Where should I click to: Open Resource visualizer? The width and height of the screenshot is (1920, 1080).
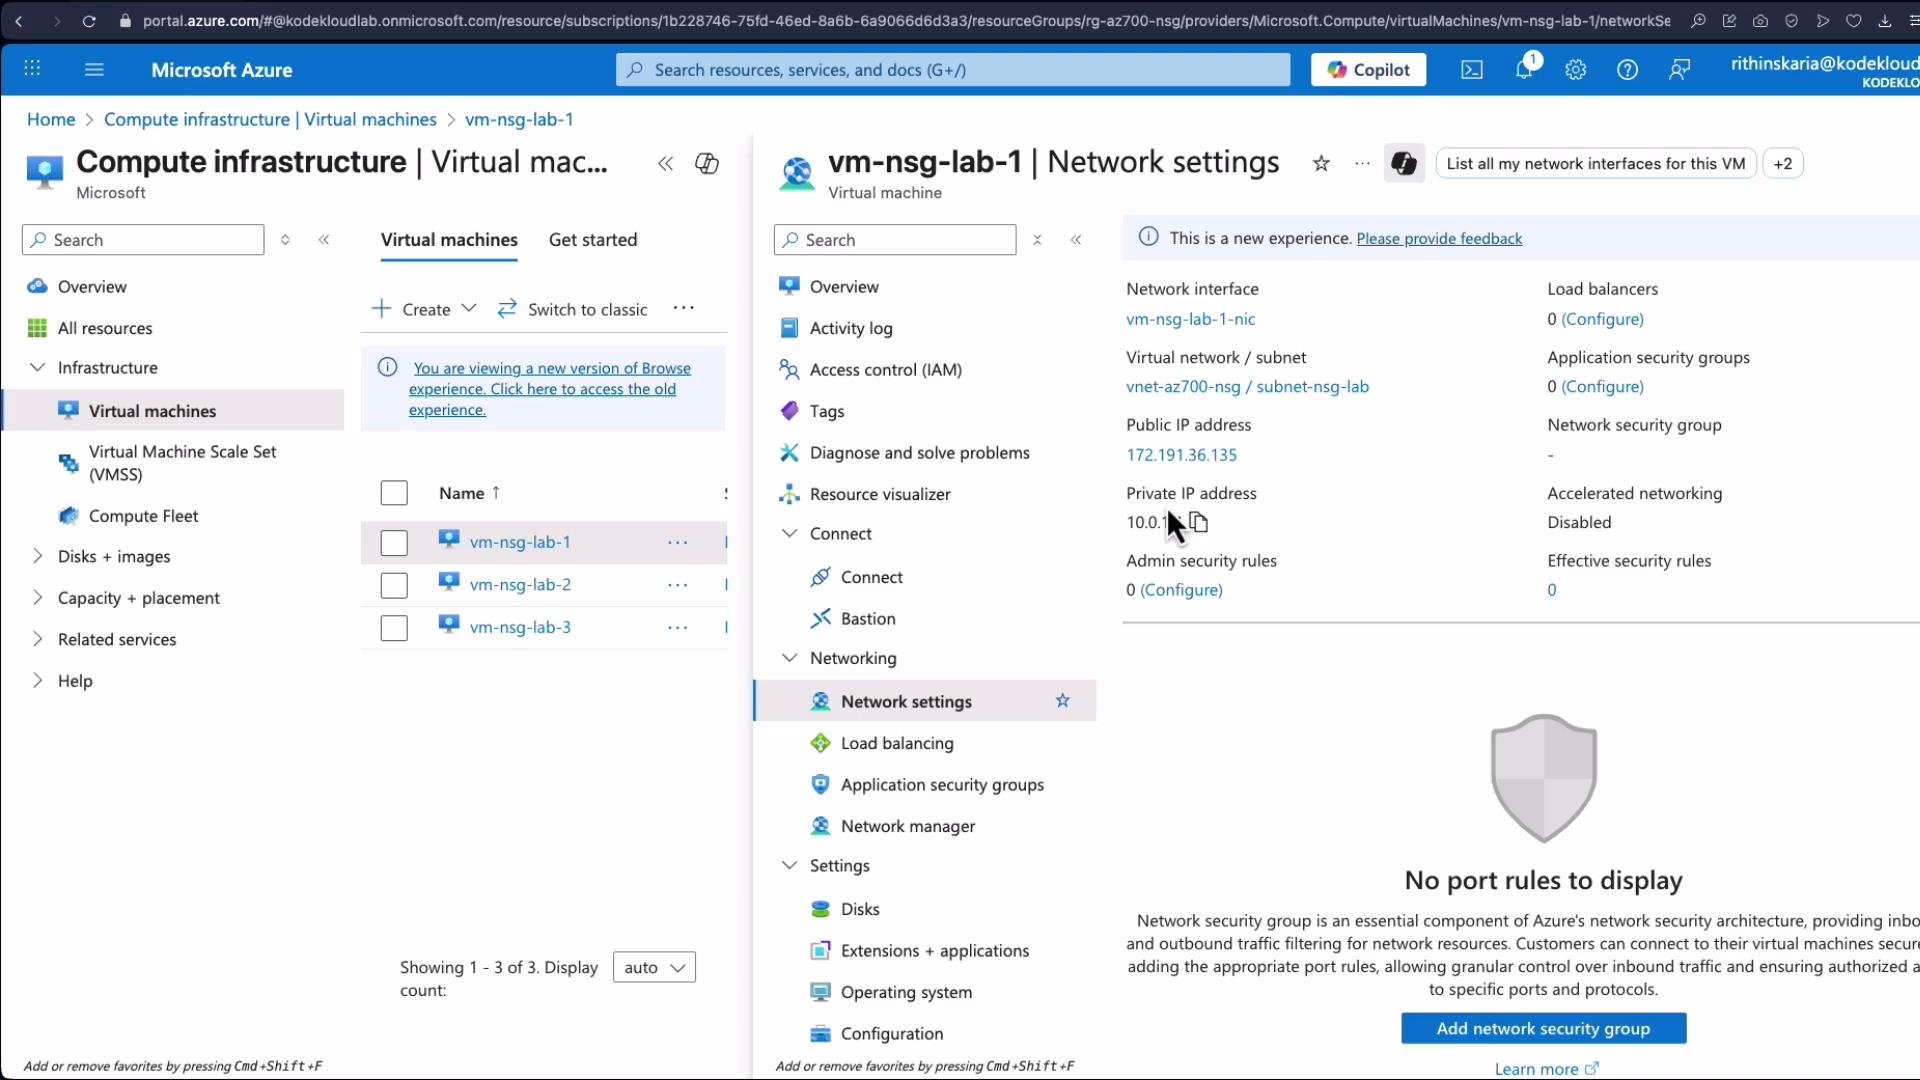(x=880, y=494)
